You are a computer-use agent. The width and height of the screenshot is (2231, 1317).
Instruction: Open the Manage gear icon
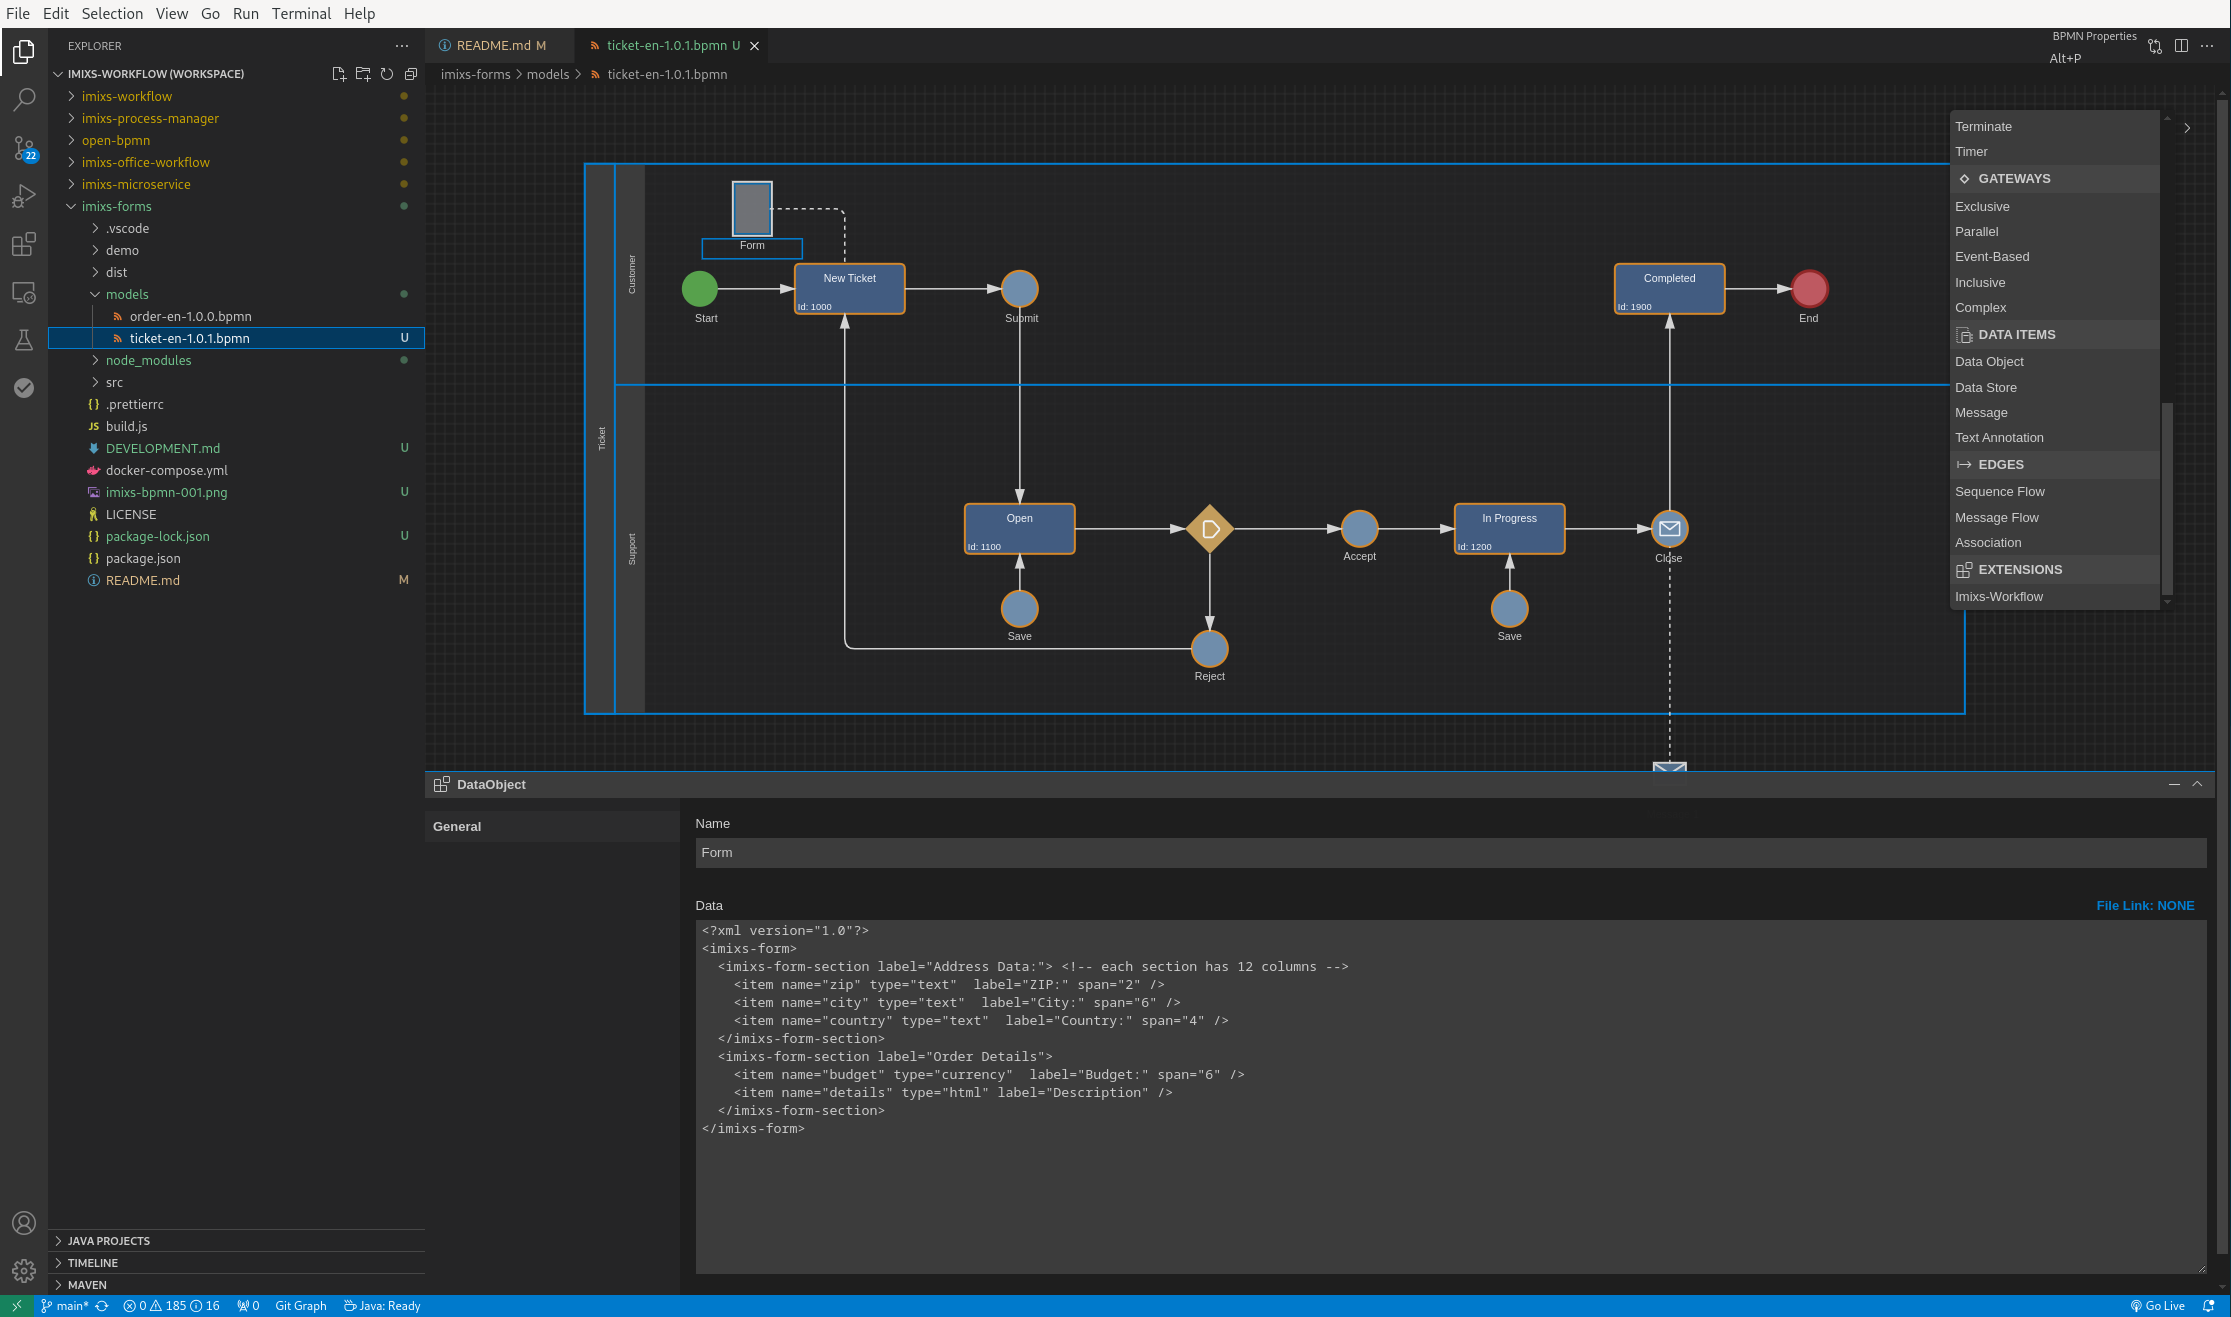point(24,1271)
